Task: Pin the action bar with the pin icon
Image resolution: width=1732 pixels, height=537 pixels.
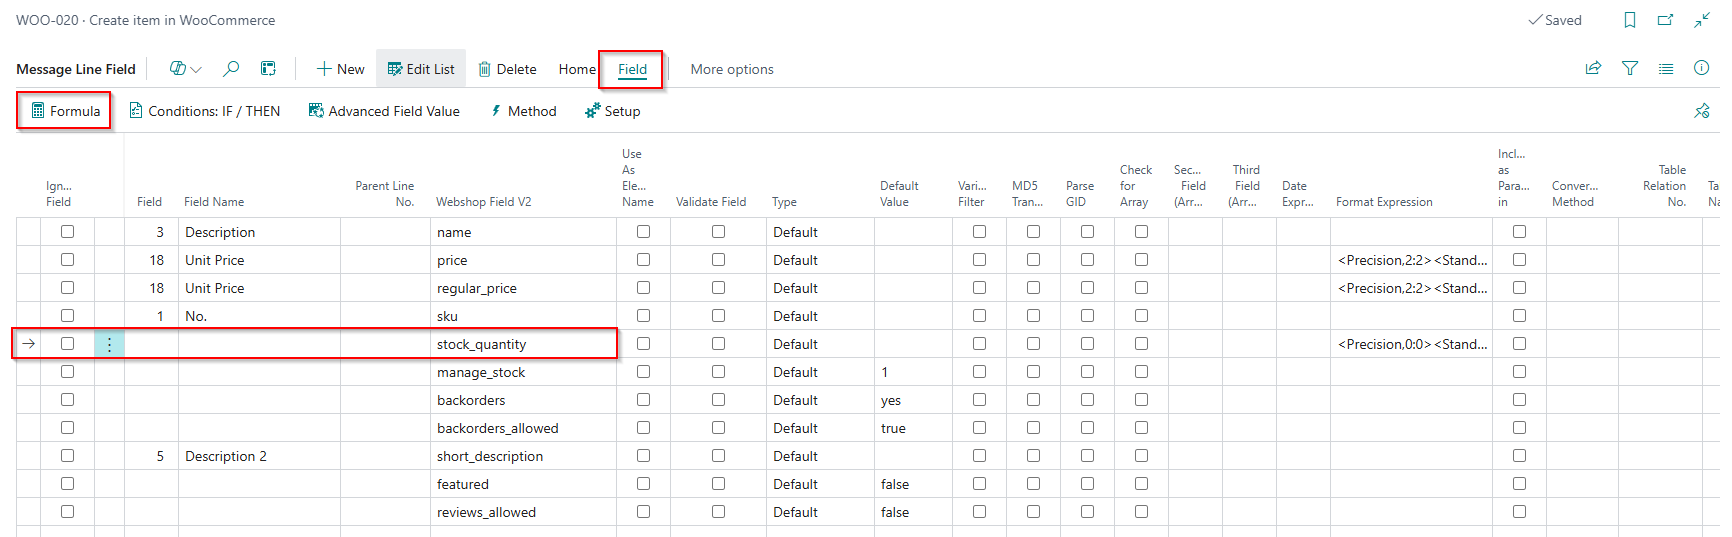Action: tap(1702, 111)
